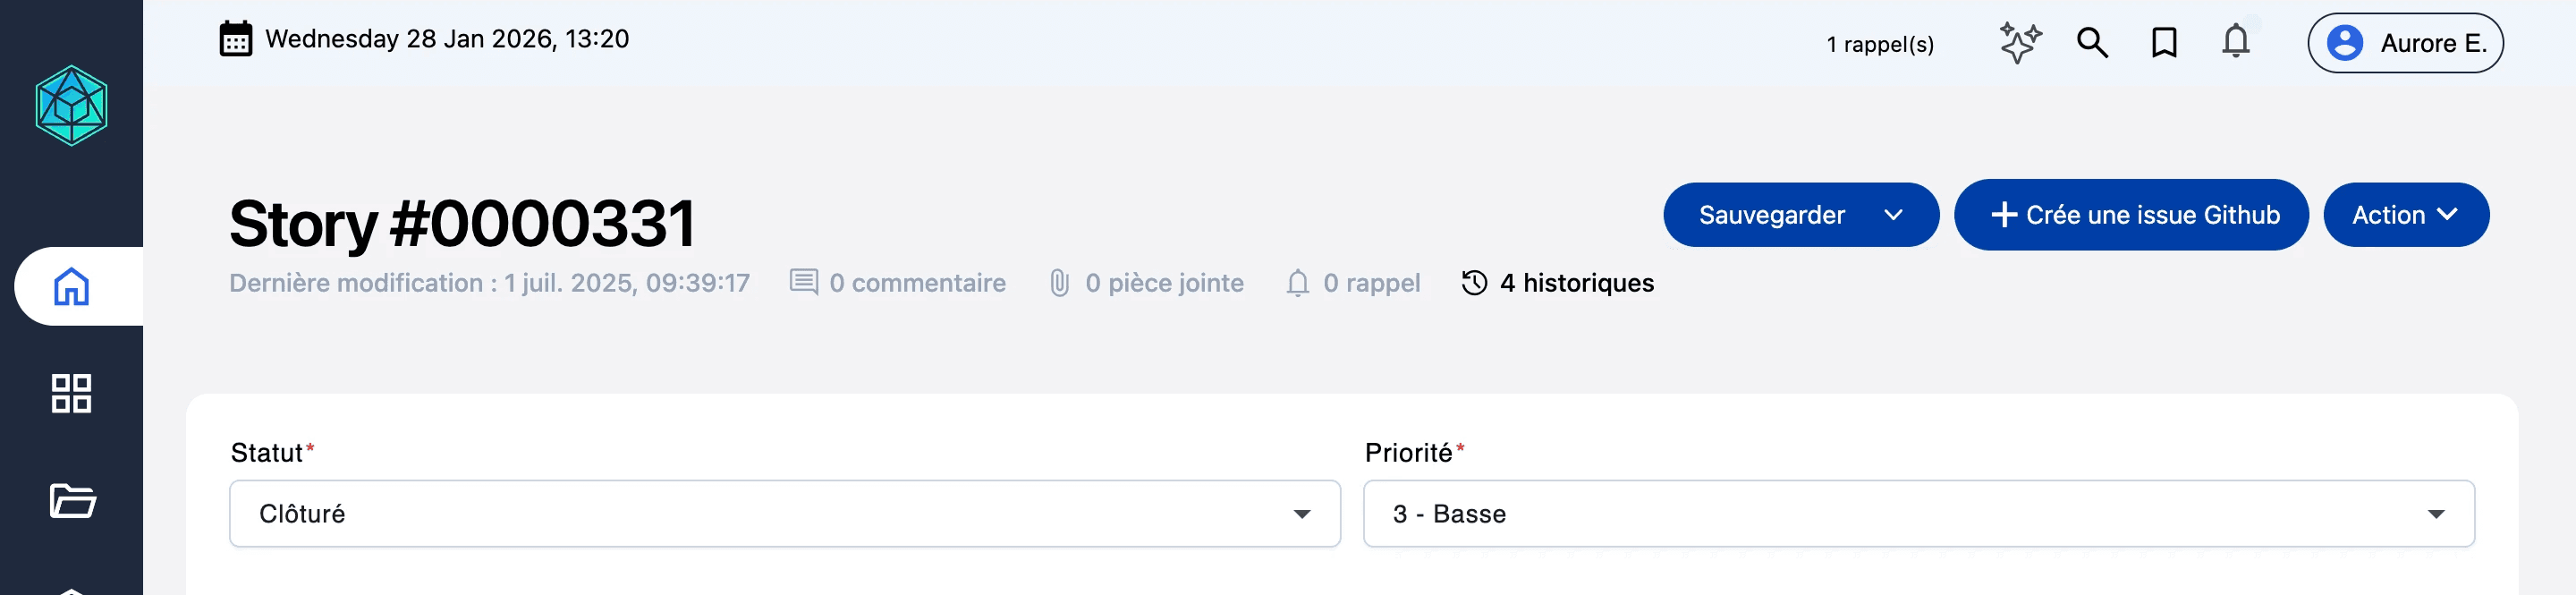Image resolution: width=2576 pixels, height=595 pixels.
Task: Open the Aurore E. user menu
Action: 2405,43
